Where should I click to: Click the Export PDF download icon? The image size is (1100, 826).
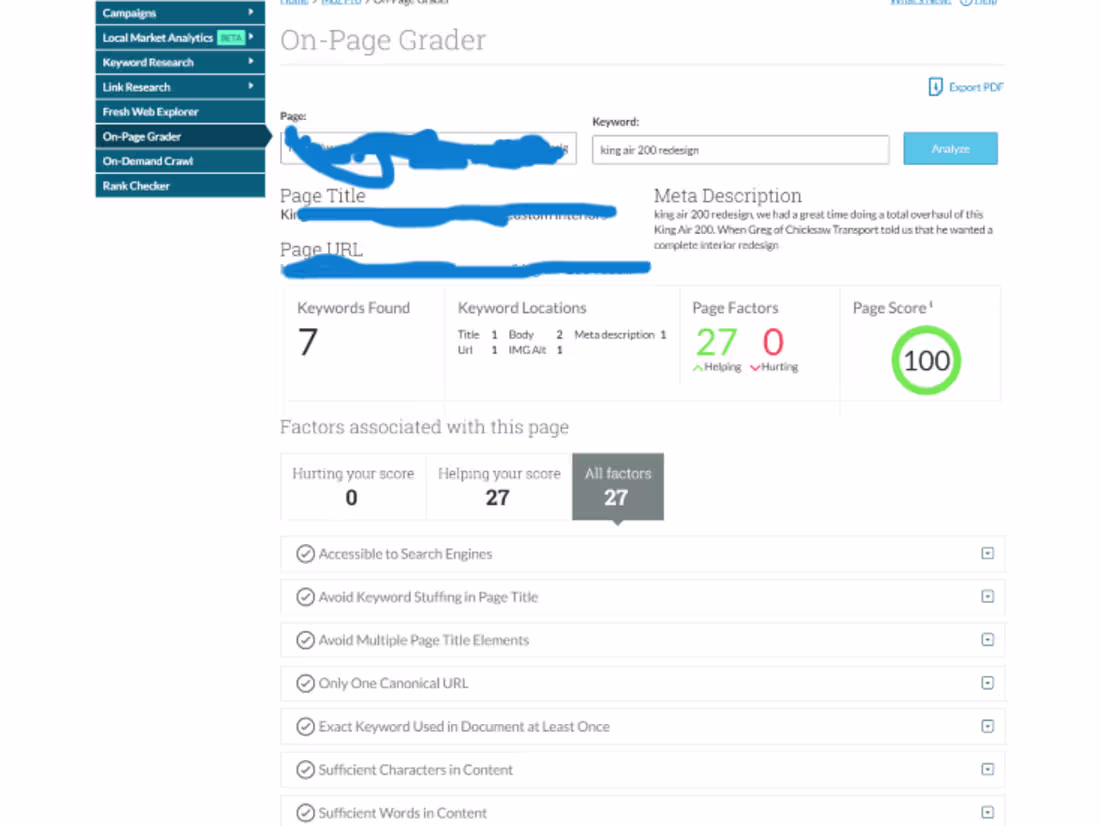pos(934,87)
